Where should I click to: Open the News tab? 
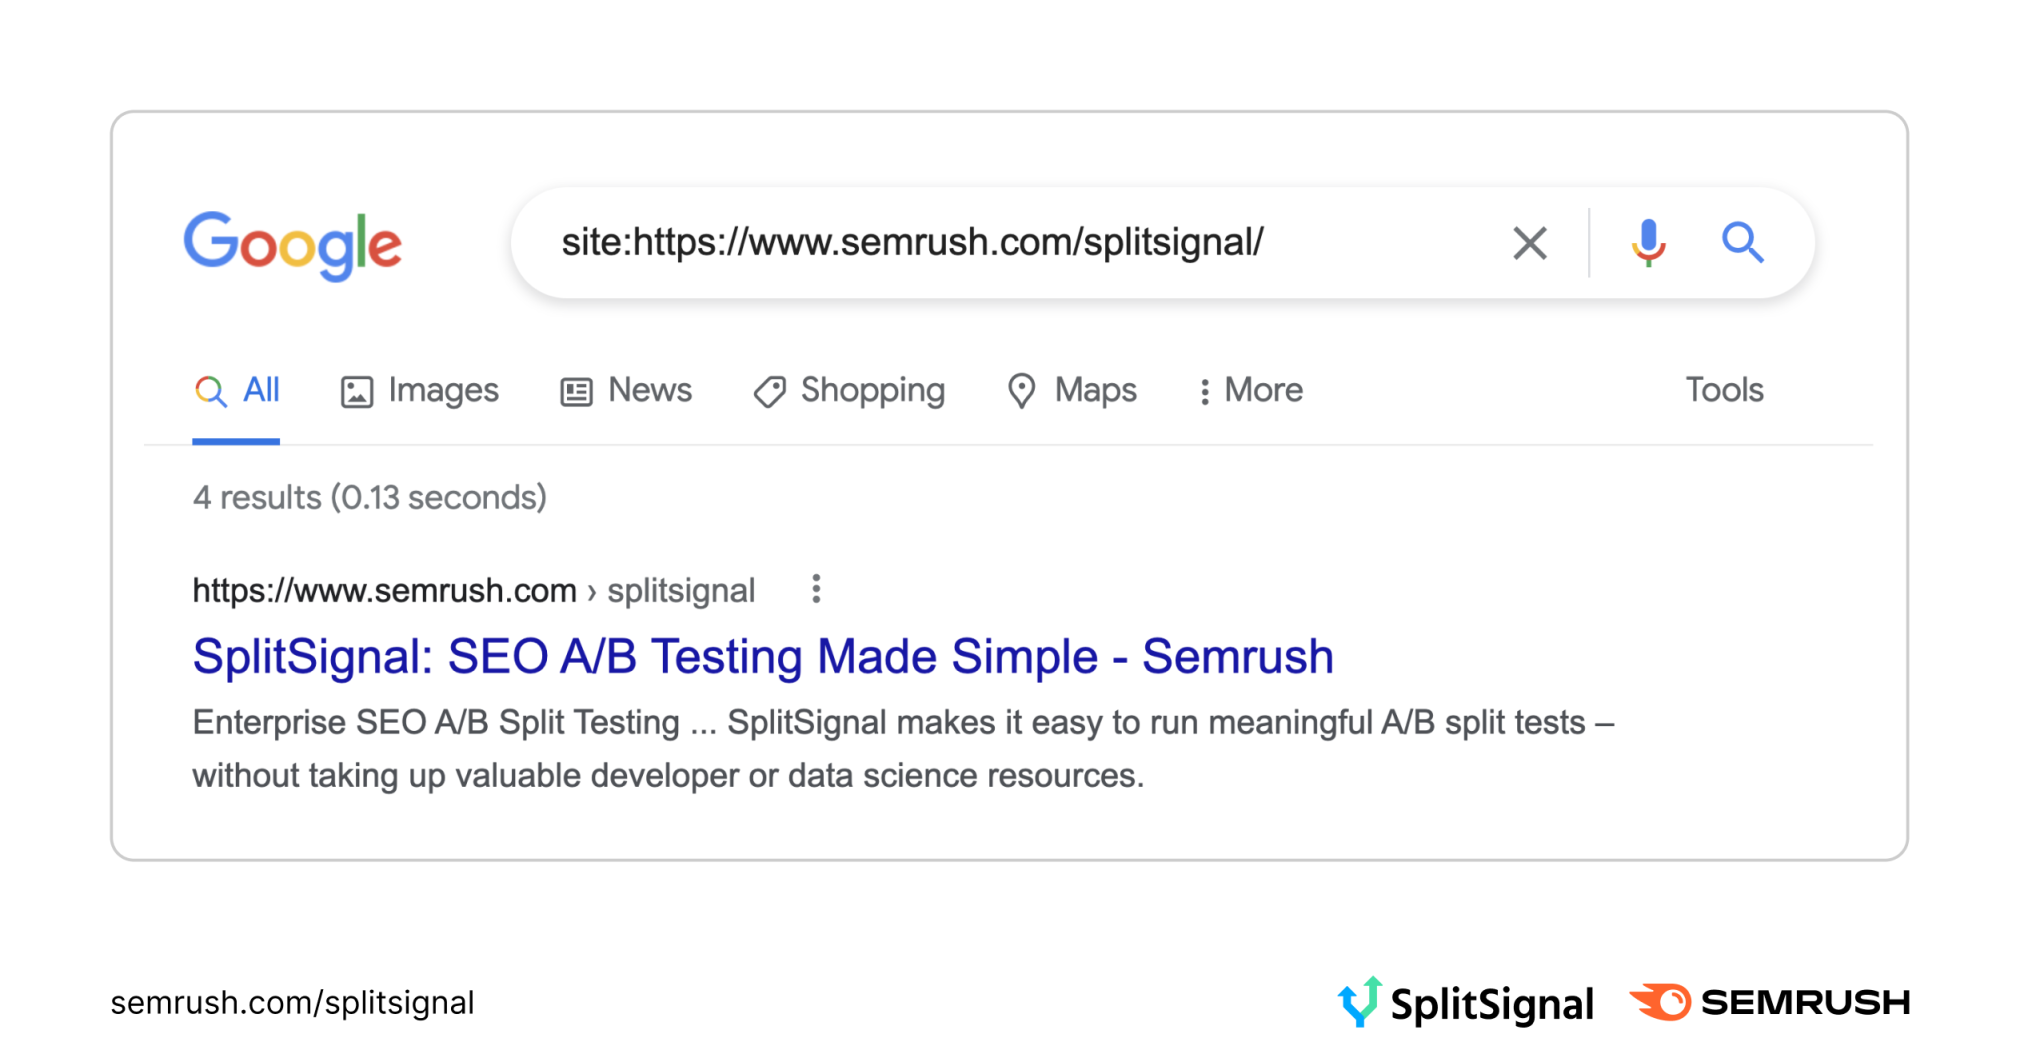coord(649,390)
